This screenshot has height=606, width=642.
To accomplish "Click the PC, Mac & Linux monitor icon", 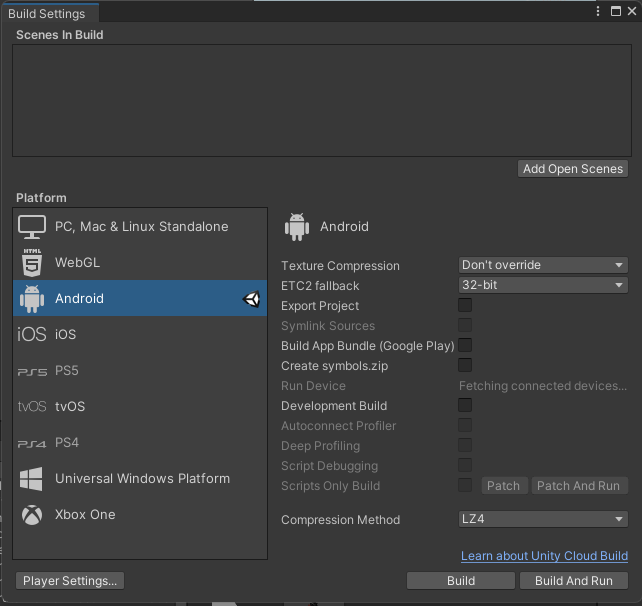I will (x=32, y=226).
